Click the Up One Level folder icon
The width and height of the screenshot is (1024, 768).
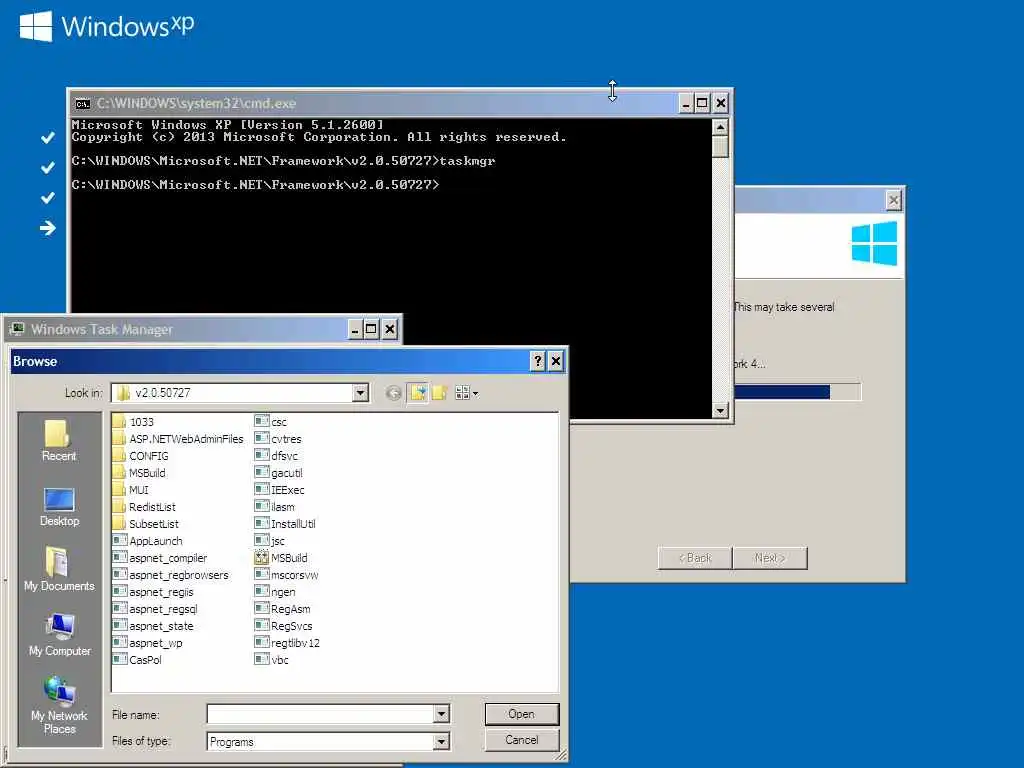coord(418,392)
